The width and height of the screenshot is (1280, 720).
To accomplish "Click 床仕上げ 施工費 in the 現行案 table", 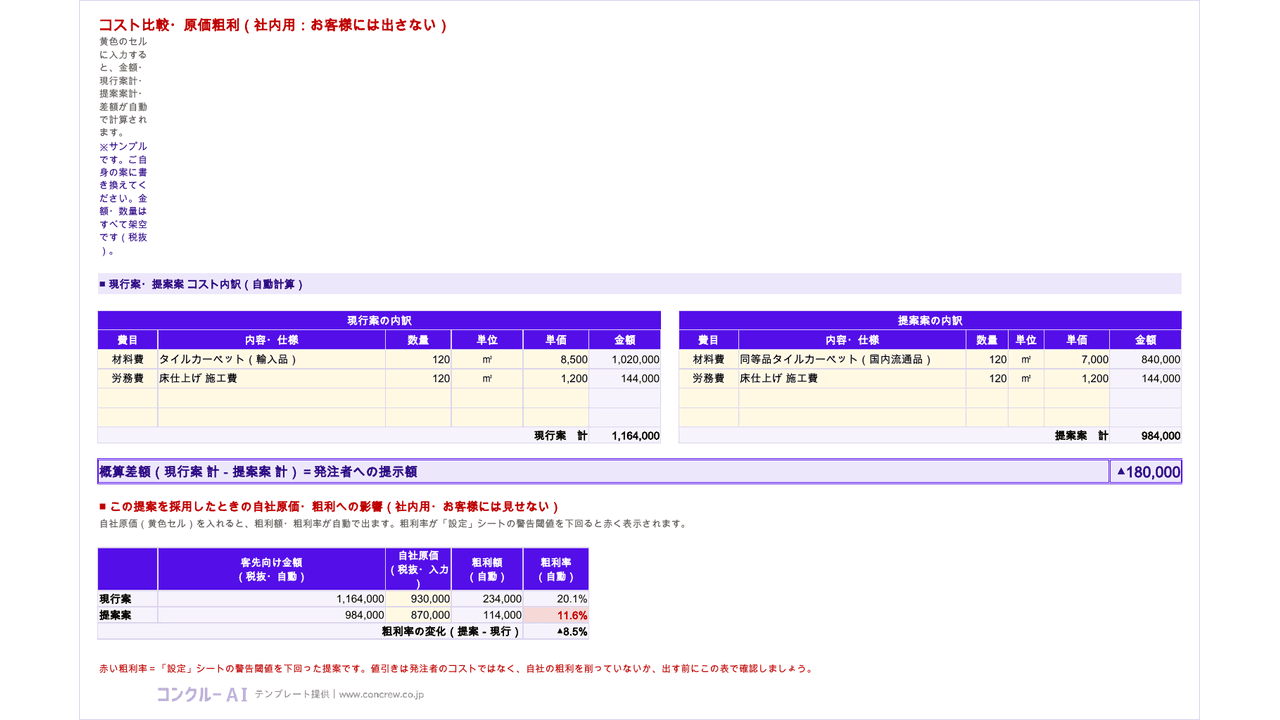I will [271, 379].
